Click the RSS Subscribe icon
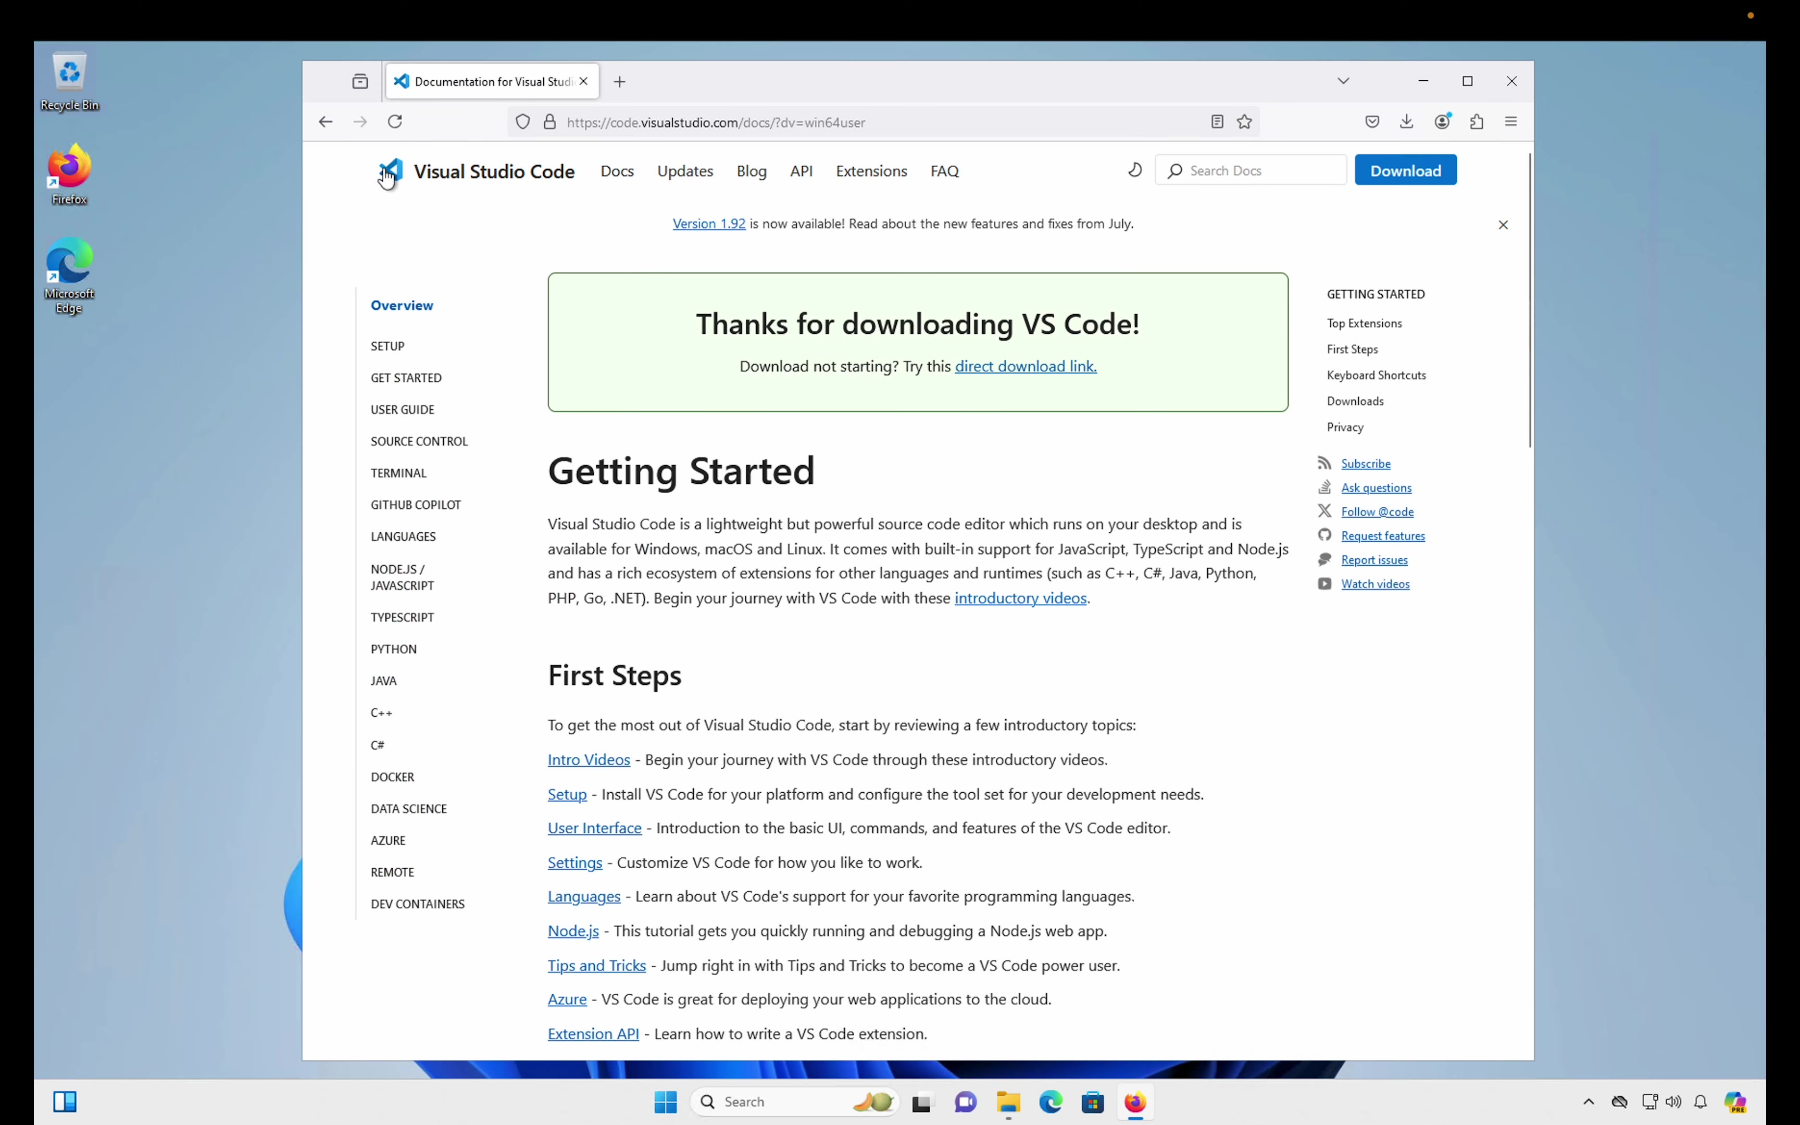The width and height of the screenshot is (1800, 1125). (1324, 463)
